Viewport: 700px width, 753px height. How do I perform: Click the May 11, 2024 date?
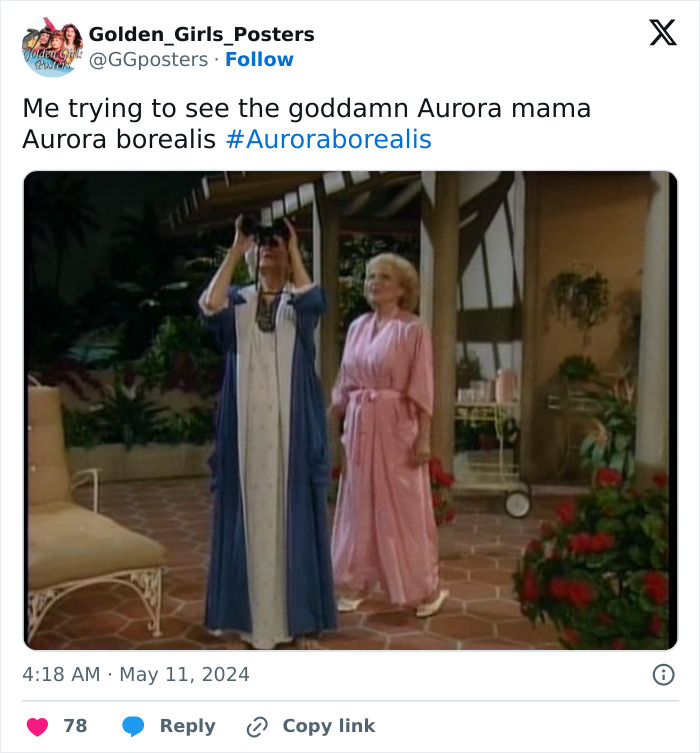(x=184, y=674)
